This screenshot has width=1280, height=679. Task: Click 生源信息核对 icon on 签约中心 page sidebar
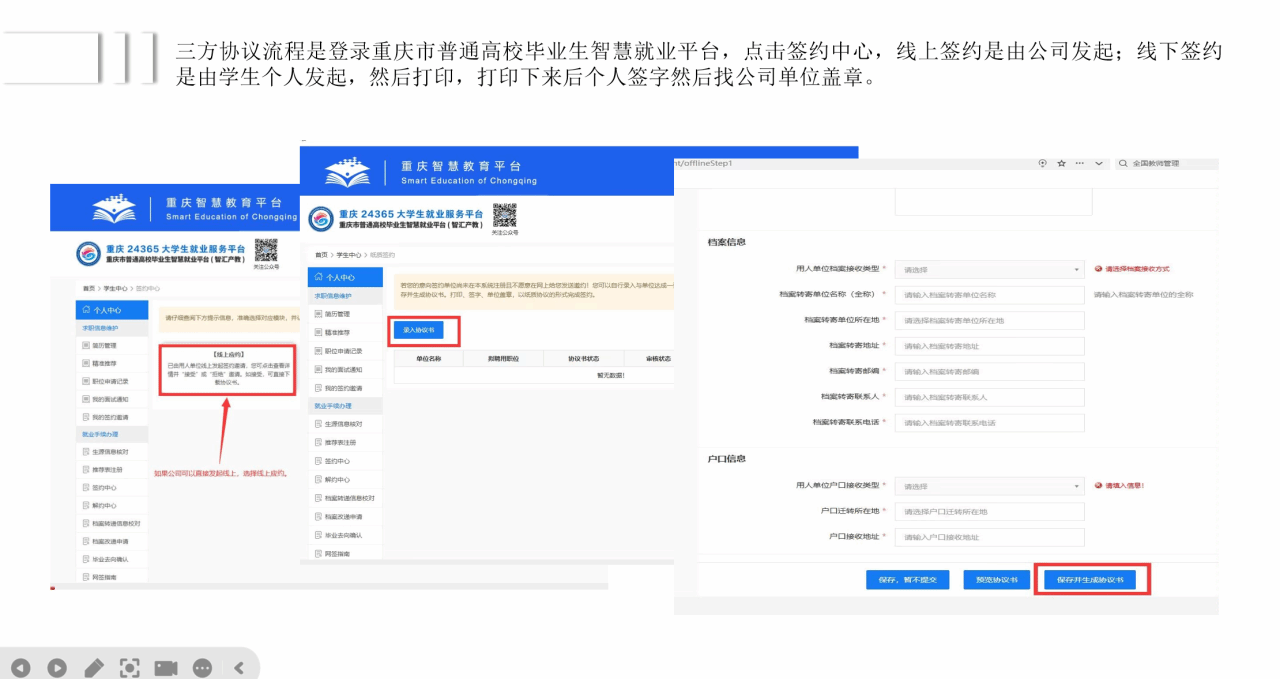tap(87, 452)
